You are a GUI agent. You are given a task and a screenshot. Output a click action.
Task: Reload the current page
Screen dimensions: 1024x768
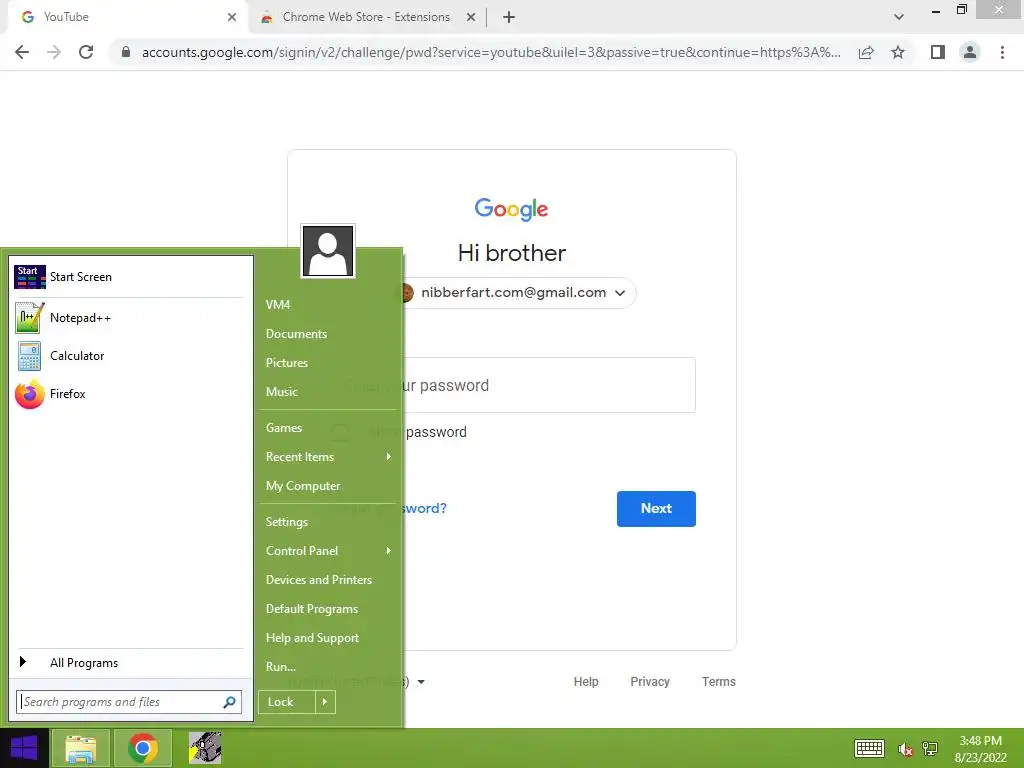pyautogui.click(x=86, y=52)
